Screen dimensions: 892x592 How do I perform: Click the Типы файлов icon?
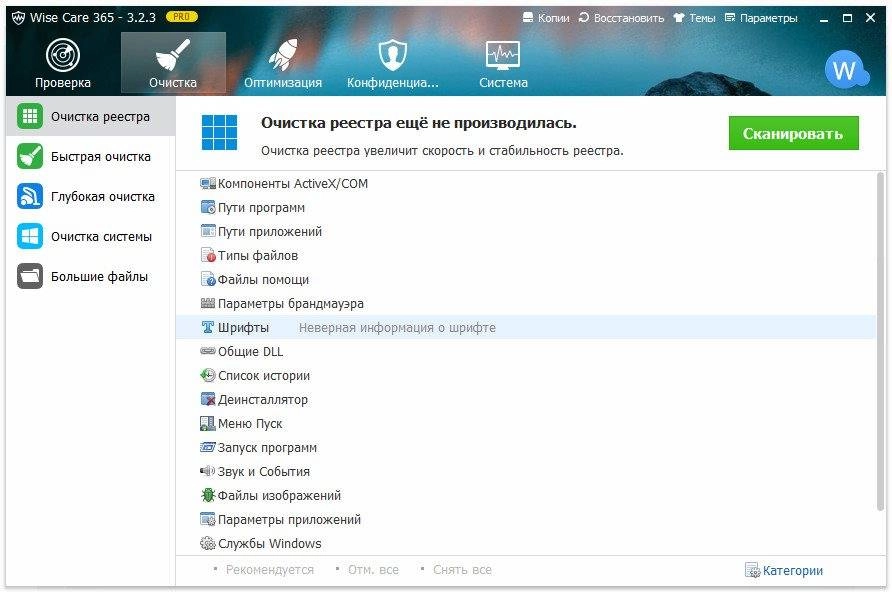click(x=208, y=255)
